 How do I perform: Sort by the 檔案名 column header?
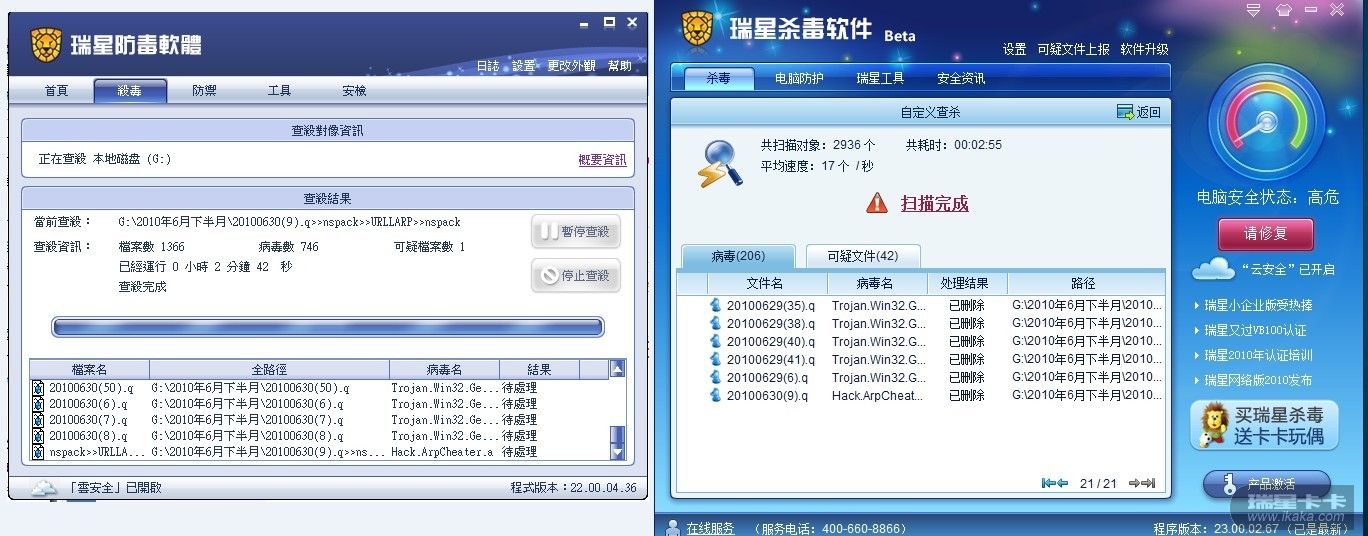89,370
